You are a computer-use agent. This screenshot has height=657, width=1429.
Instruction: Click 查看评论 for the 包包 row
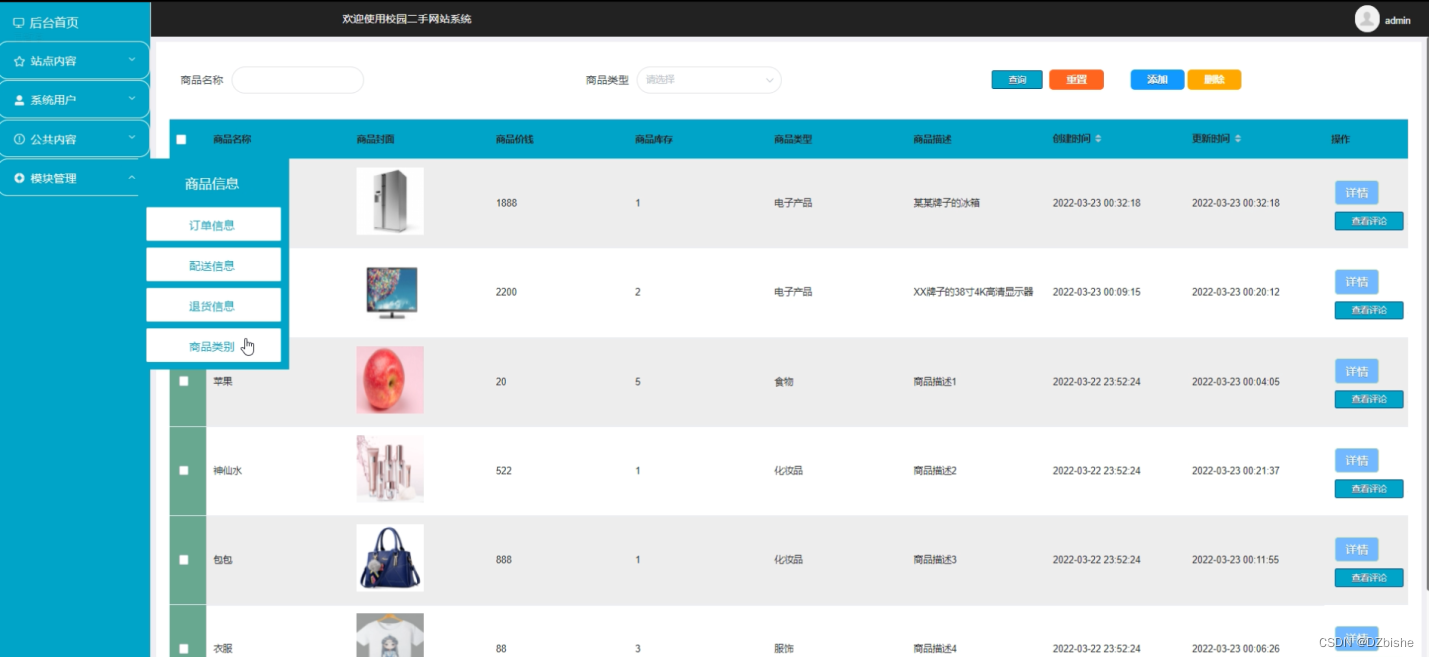point(1369,577)
